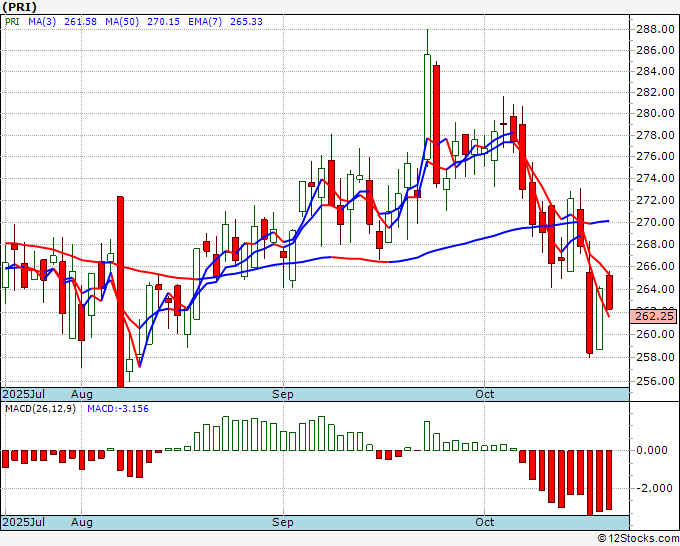
Task: Click the 282.00 price axis label
Action: point(655,92)
